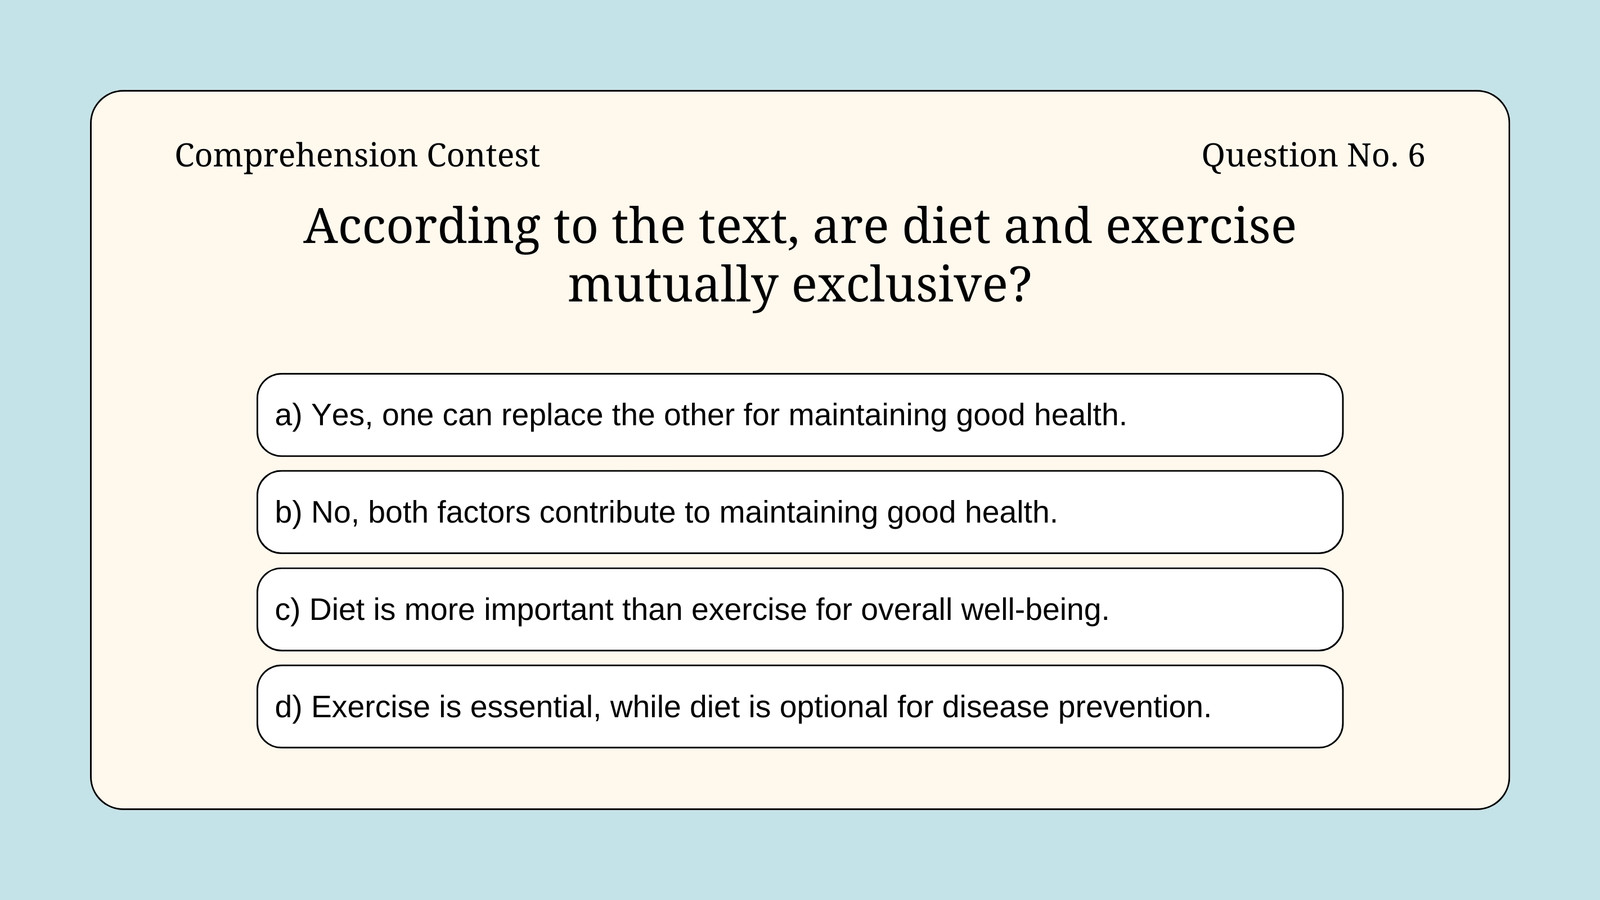Screen dimensions: 1600x900
Task: Click the empty right end of option b box
Action: click(1200, 512)
